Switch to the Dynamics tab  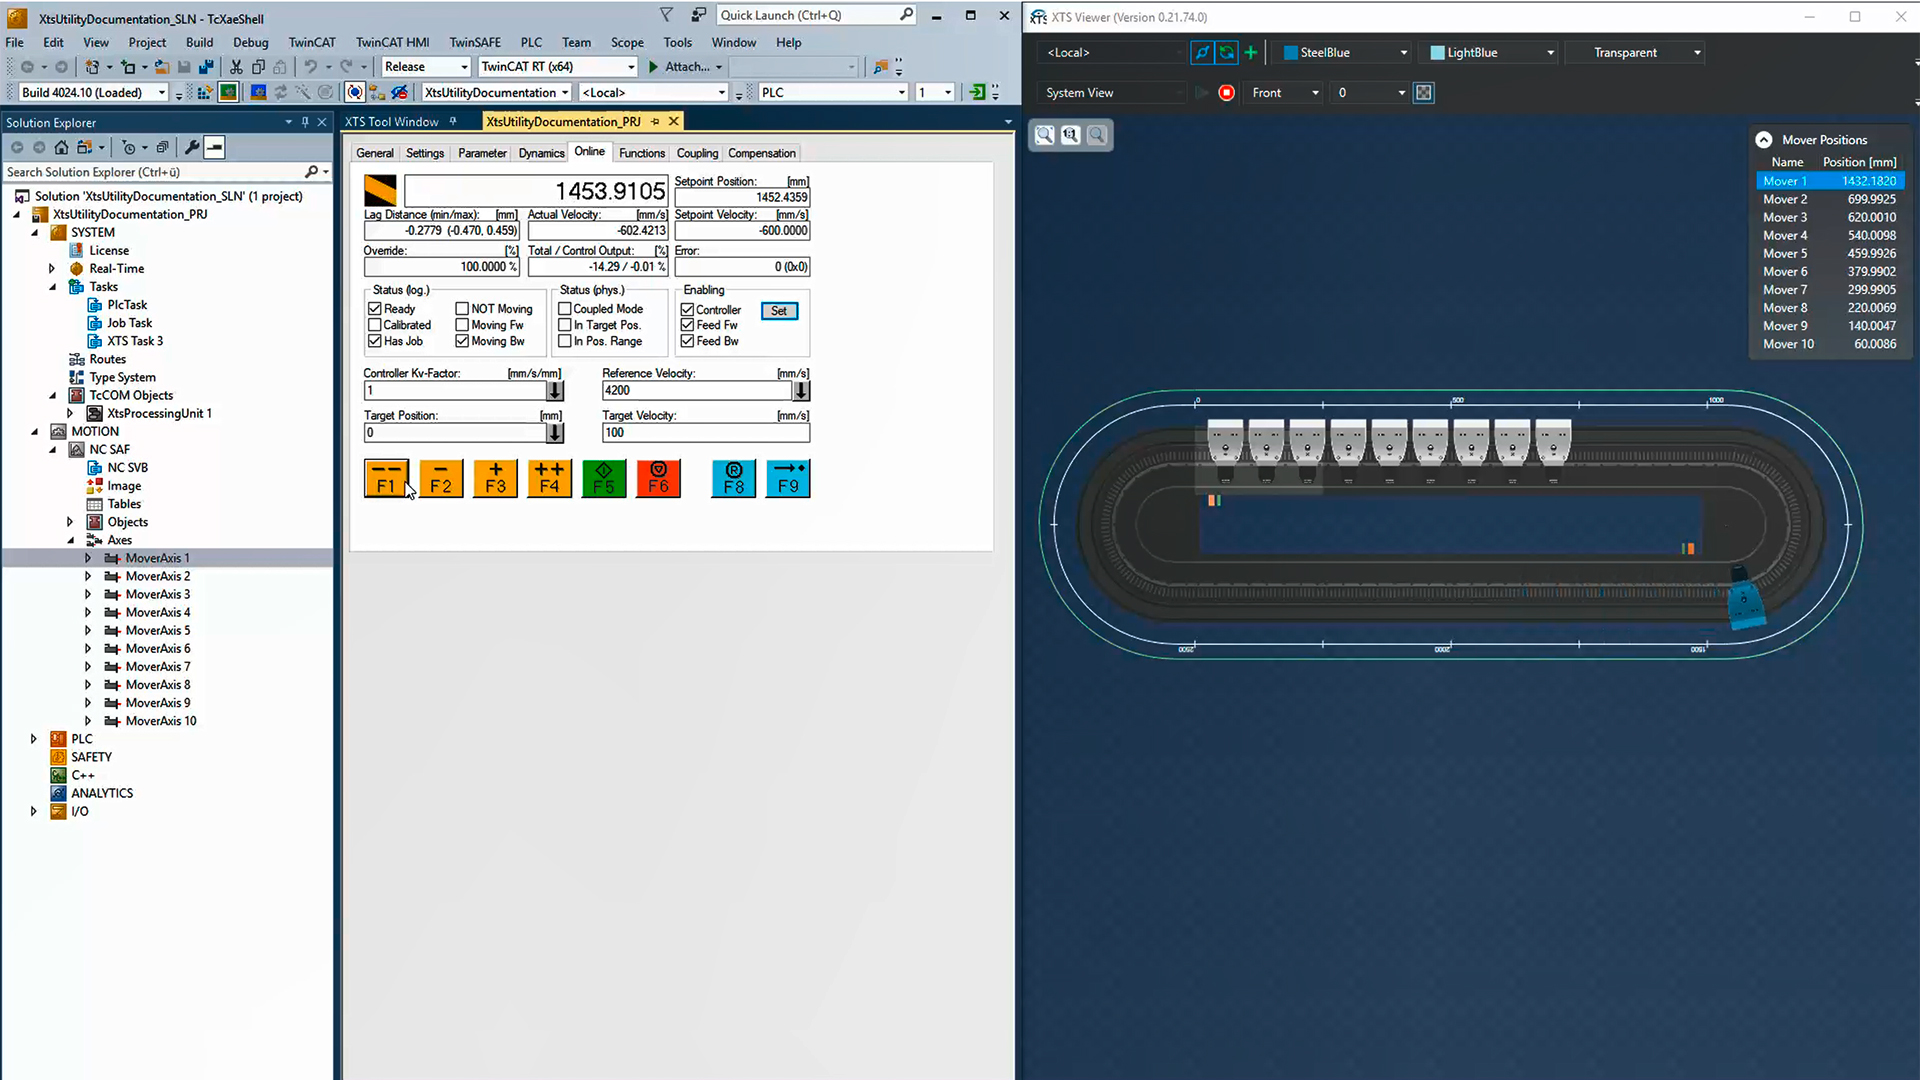[x=541, y=153]
